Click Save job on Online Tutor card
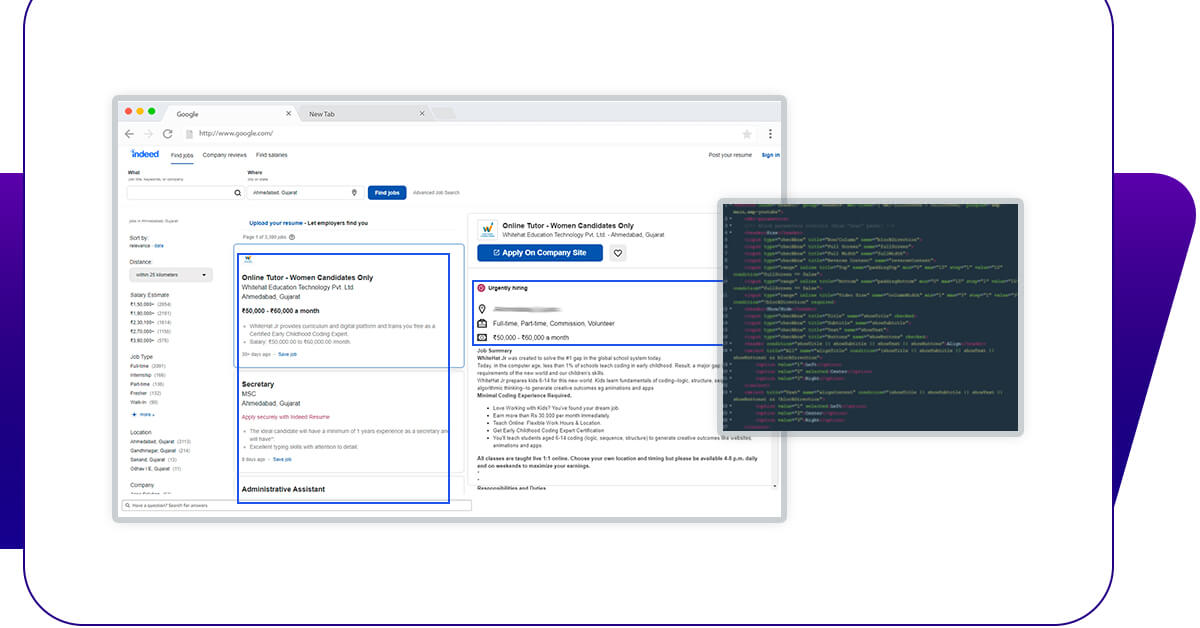The width and height of the screenshot is (1200, 628). (287, 354)
